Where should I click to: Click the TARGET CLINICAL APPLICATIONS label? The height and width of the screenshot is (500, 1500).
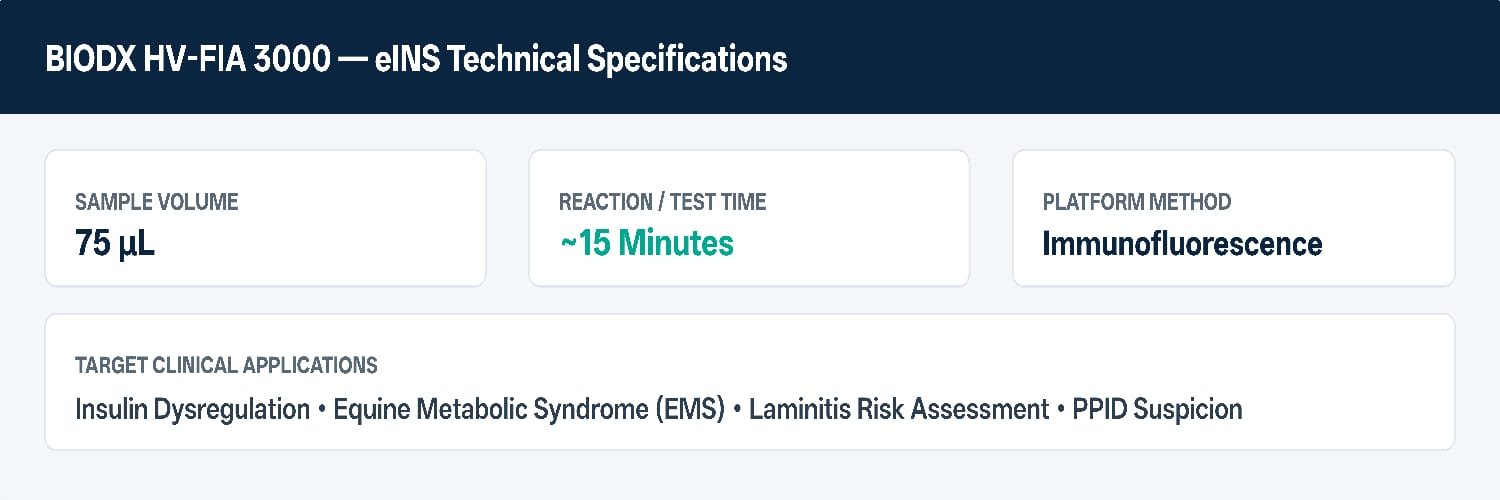coord(226,365)
